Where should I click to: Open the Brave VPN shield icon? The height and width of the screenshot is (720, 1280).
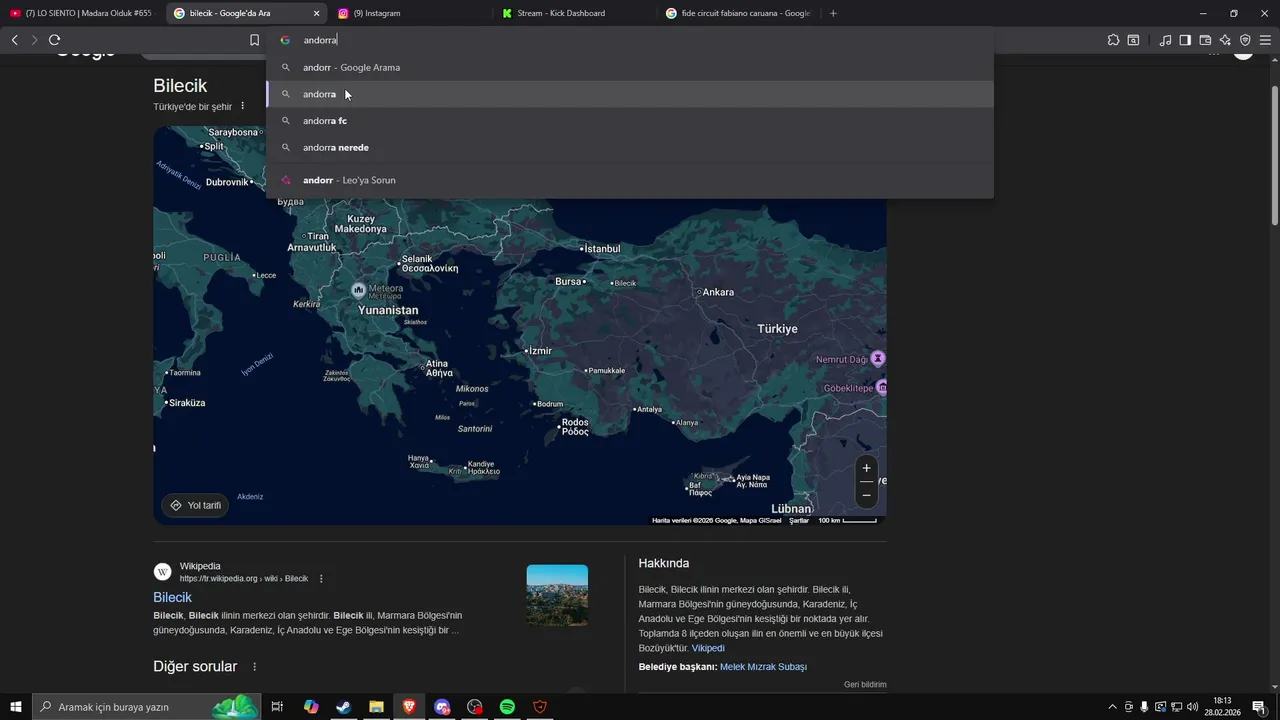(x=1245, y=40)
